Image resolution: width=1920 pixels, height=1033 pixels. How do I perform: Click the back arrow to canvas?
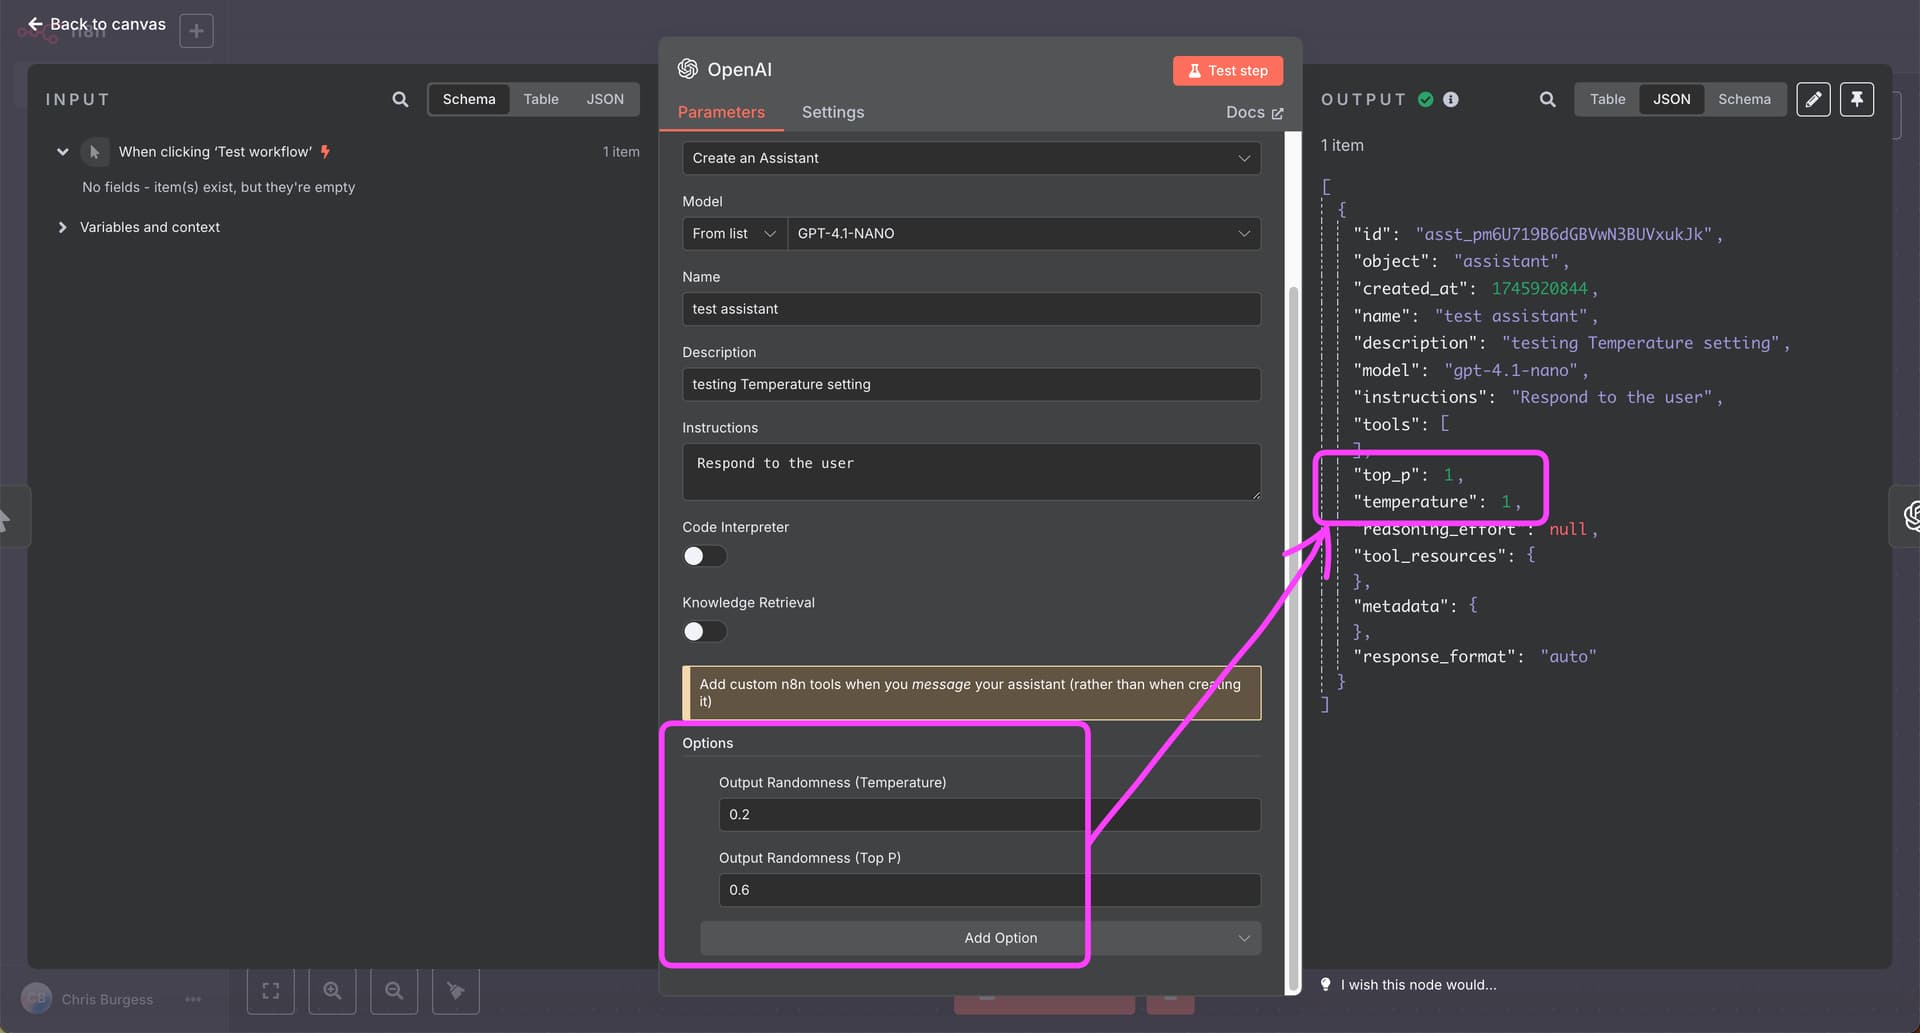35,24
